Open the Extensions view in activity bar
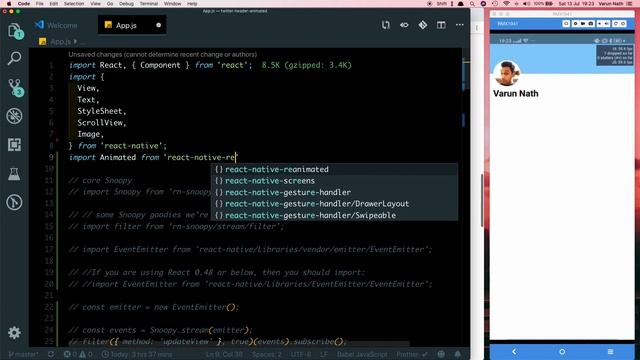 click(14, 144)
